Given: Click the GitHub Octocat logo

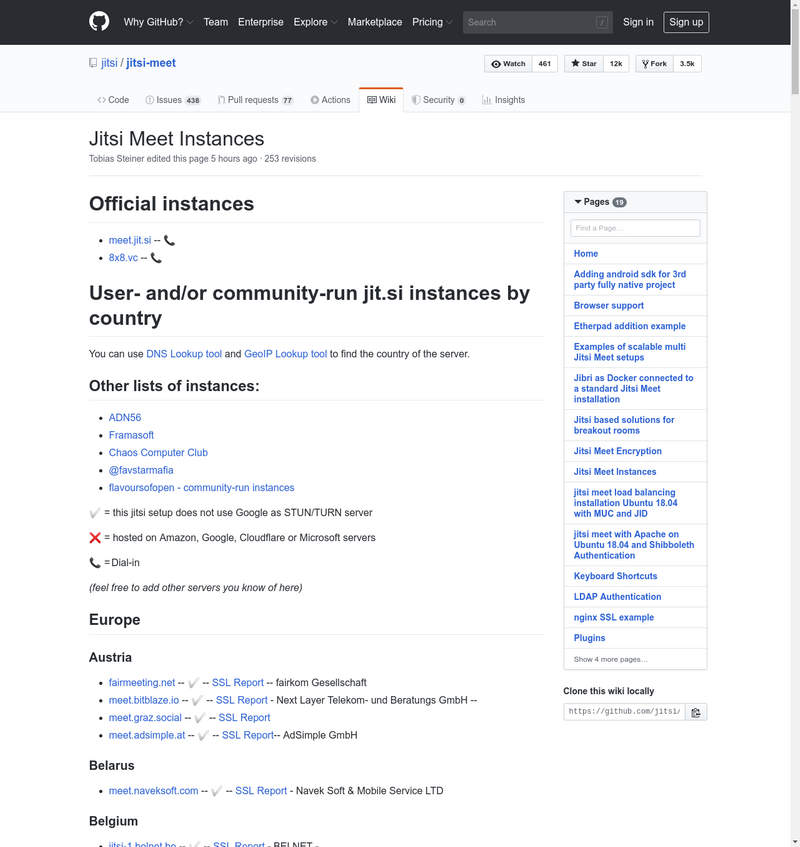Looking at the screenshot, I should click(99, 22).
